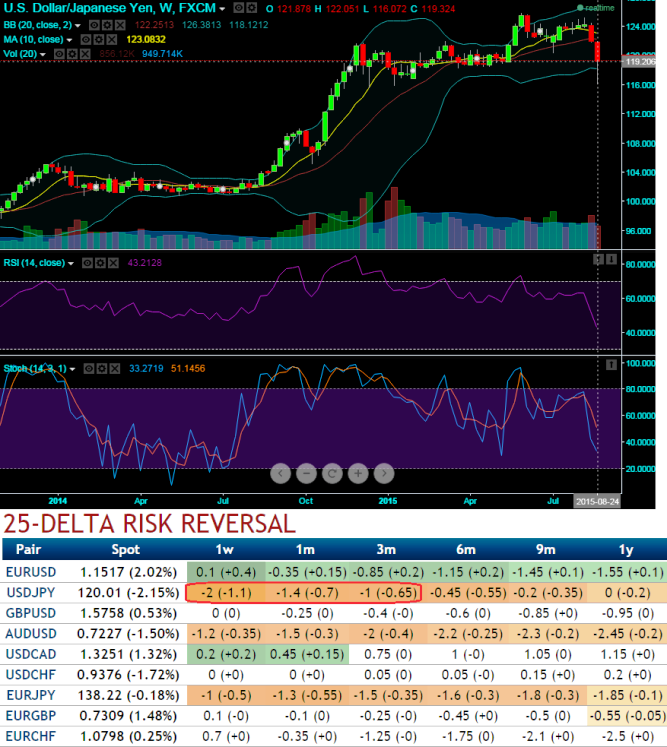Remove the Vol (20) indicator with its X icon
This screenshot has height=747, width=667.
tap(85, 54)
